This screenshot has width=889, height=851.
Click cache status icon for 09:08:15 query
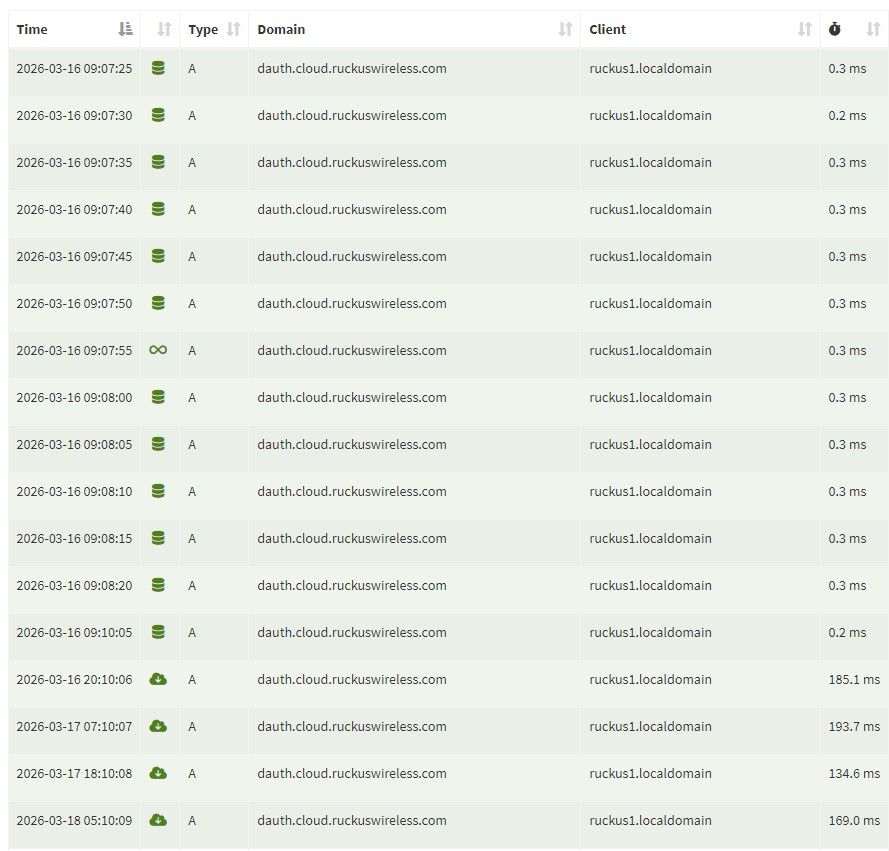click(x=158, y=538)
